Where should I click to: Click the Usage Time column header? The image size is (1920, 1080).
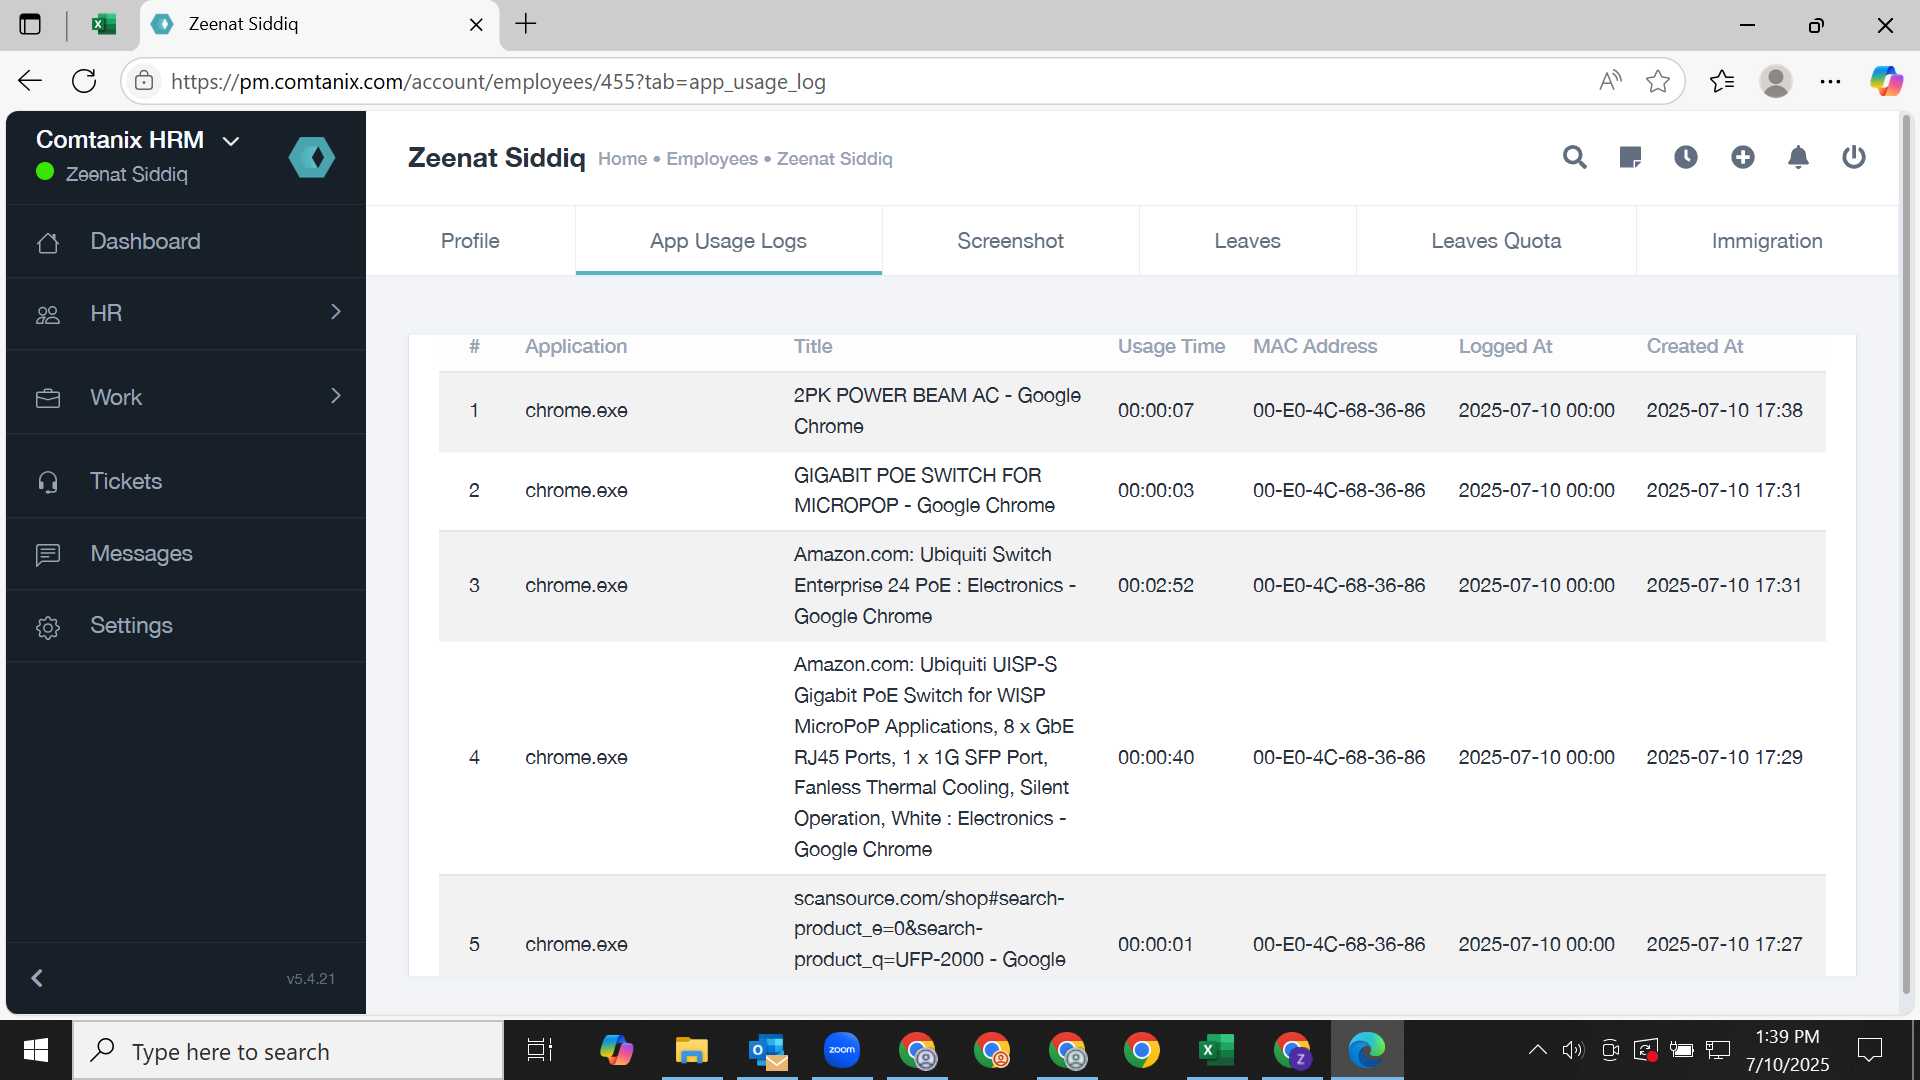point(1171,346)
